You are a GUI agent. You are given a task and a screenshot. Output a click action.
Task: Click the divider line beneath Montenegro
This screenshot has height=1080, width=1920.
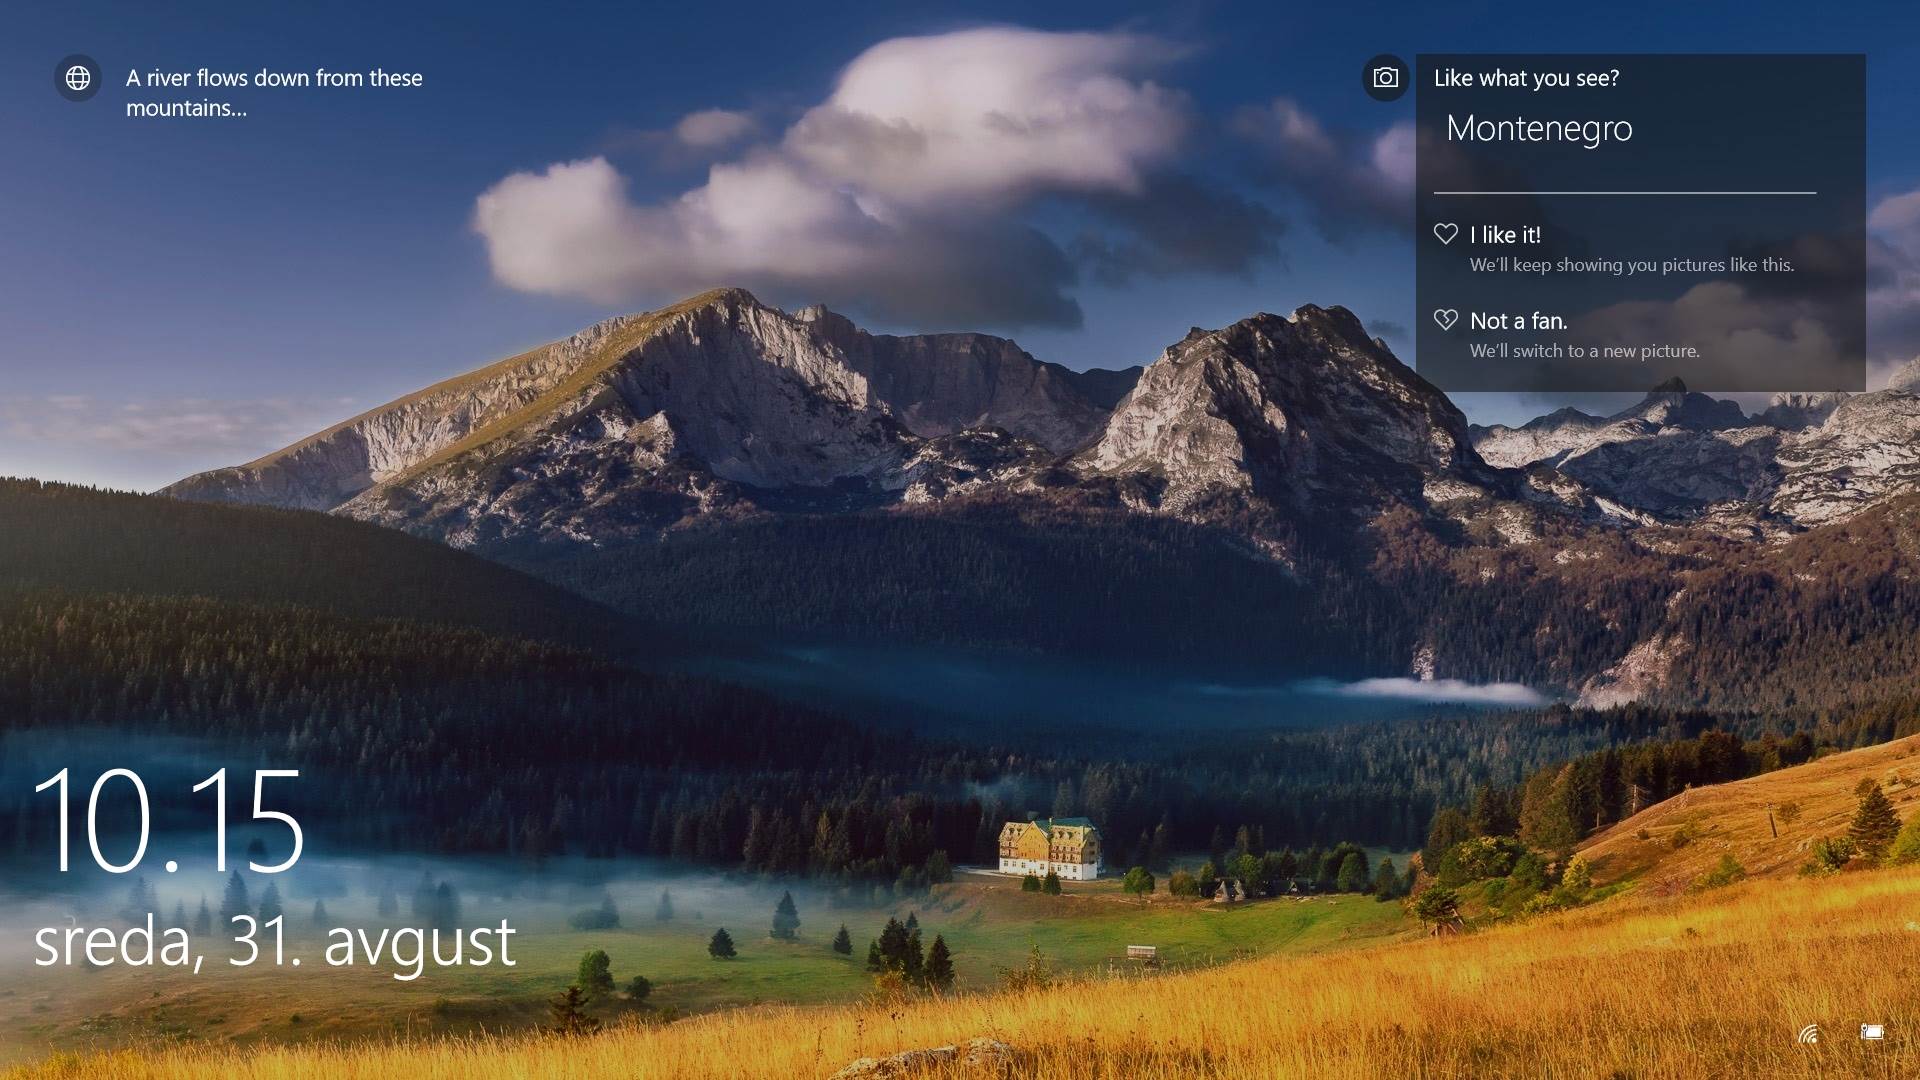click(x=1624, y=192)
